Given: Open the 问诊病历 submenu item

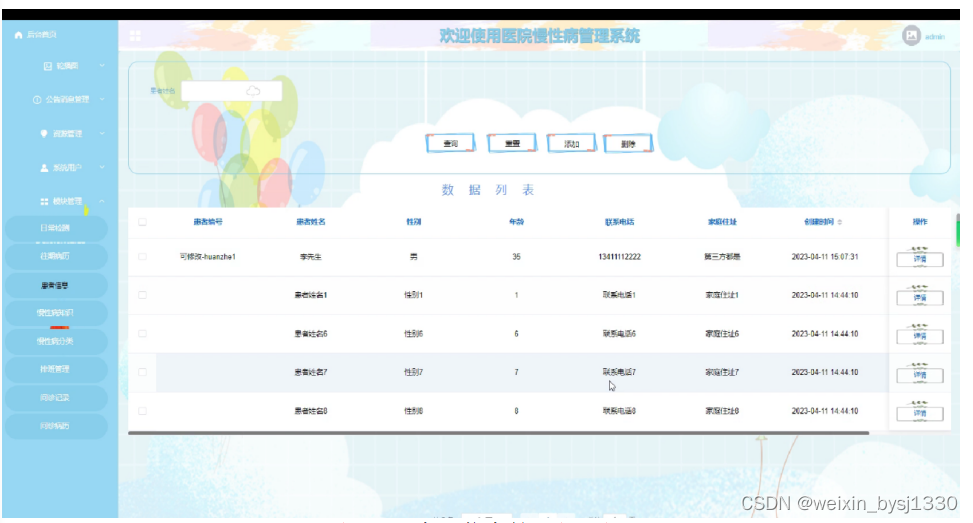Looking at the screenshot, I should point(56,426).
